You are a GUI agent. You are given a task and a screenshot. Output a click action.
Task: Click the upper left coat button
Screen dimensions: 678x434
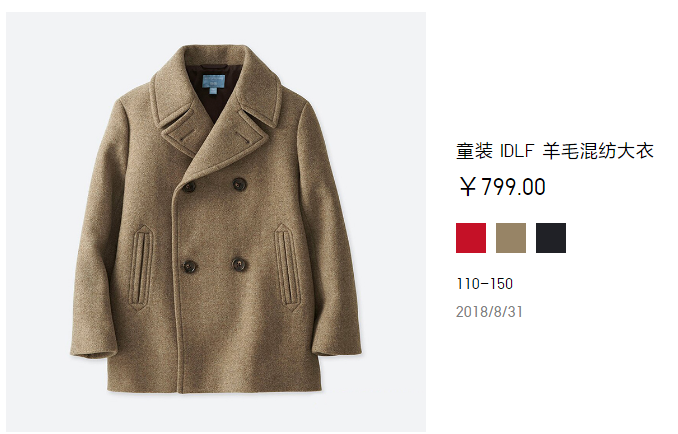pyautogui.click(x=189, y=187)
